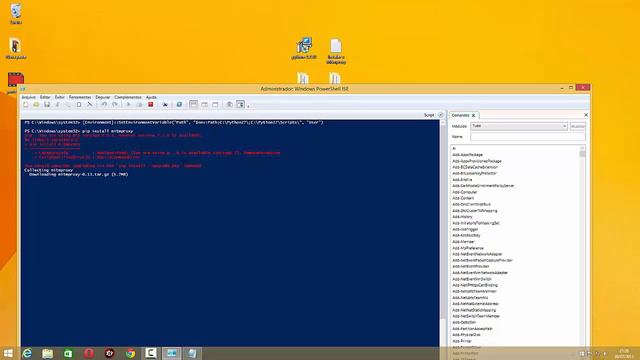Select Add-CertificateEnrollmentPolicyServer command

[x=483, y=186]
